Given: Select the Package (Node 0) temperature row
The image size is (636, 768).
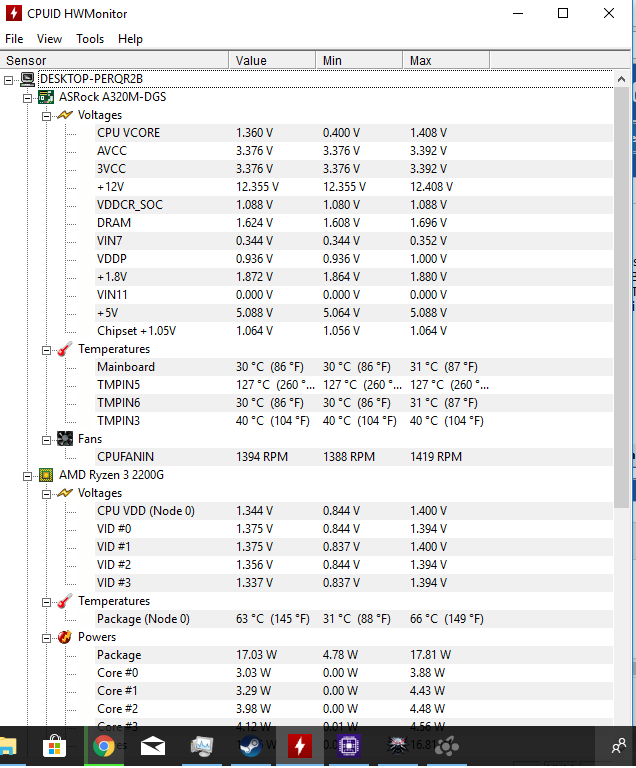Looking at the screenshot, I should pos(353,619).
